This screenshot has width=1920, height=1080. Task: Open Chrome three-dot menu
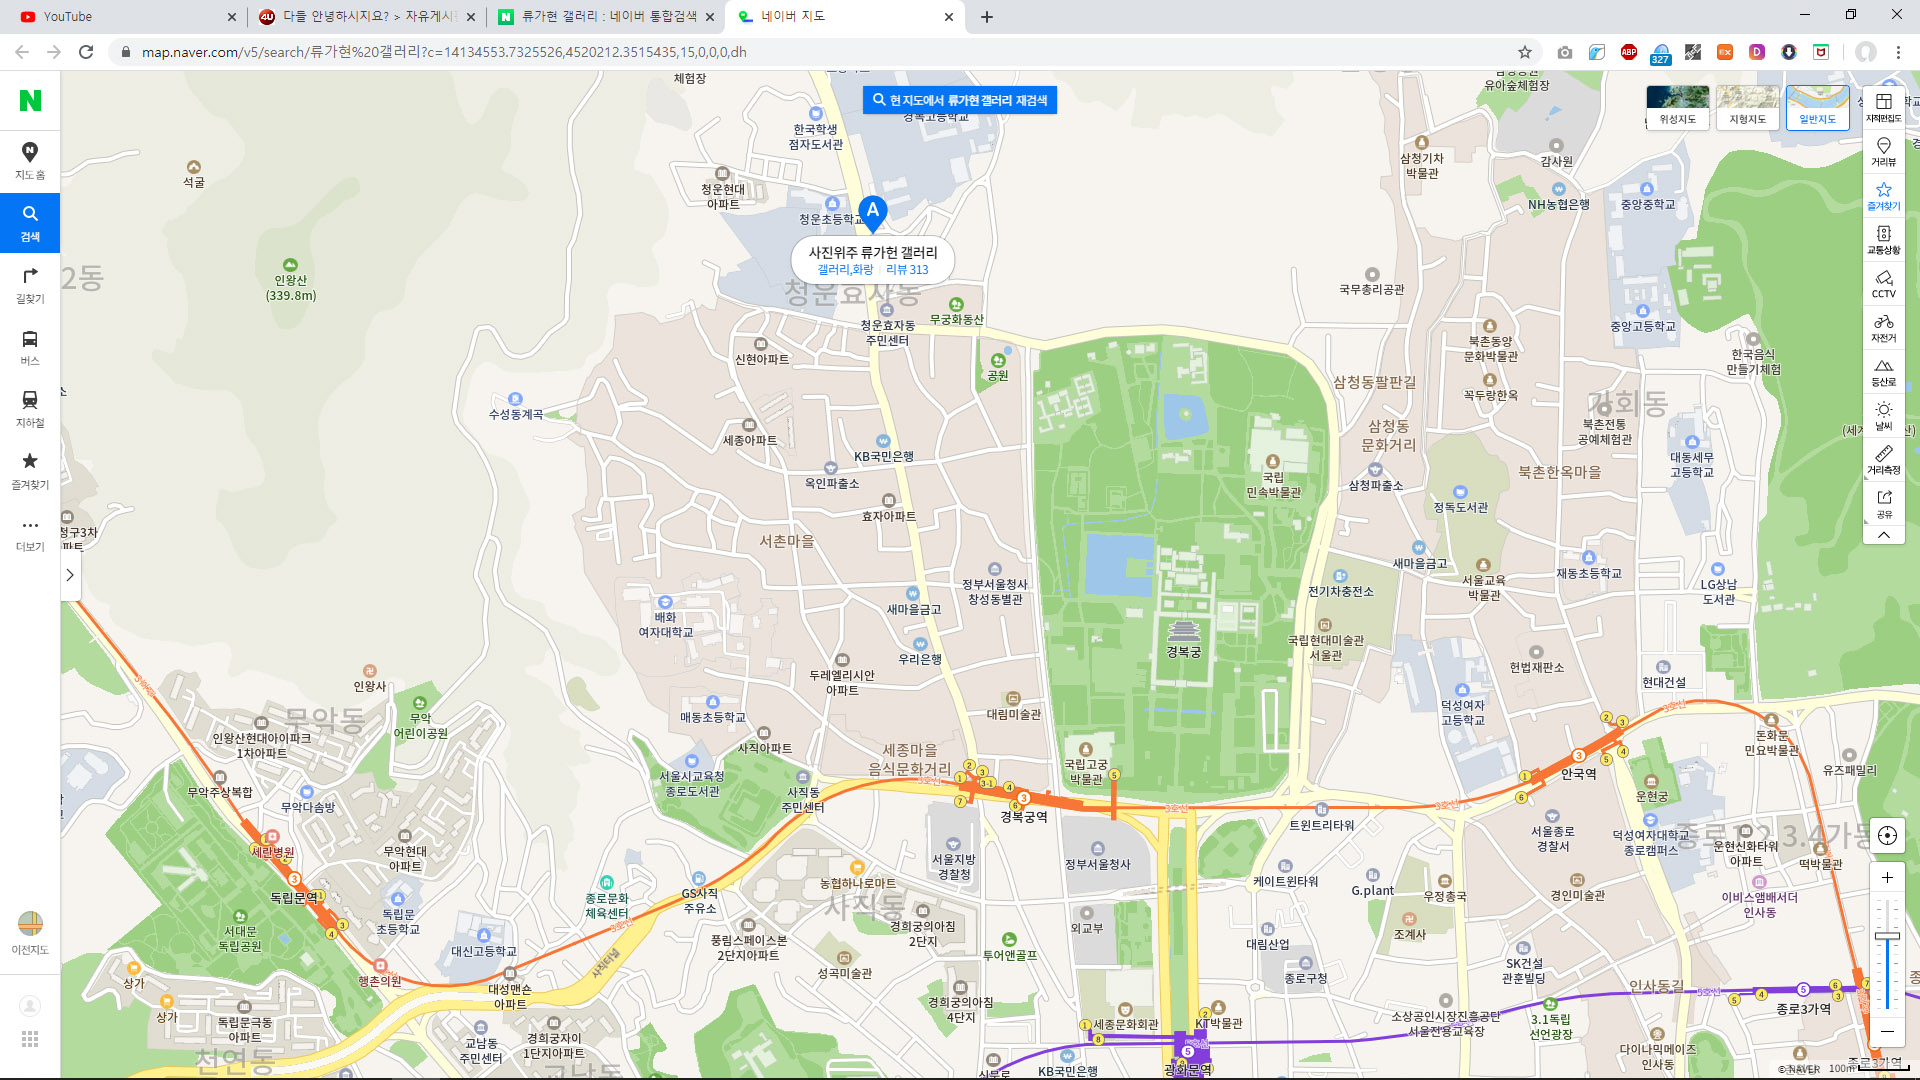1898,52
